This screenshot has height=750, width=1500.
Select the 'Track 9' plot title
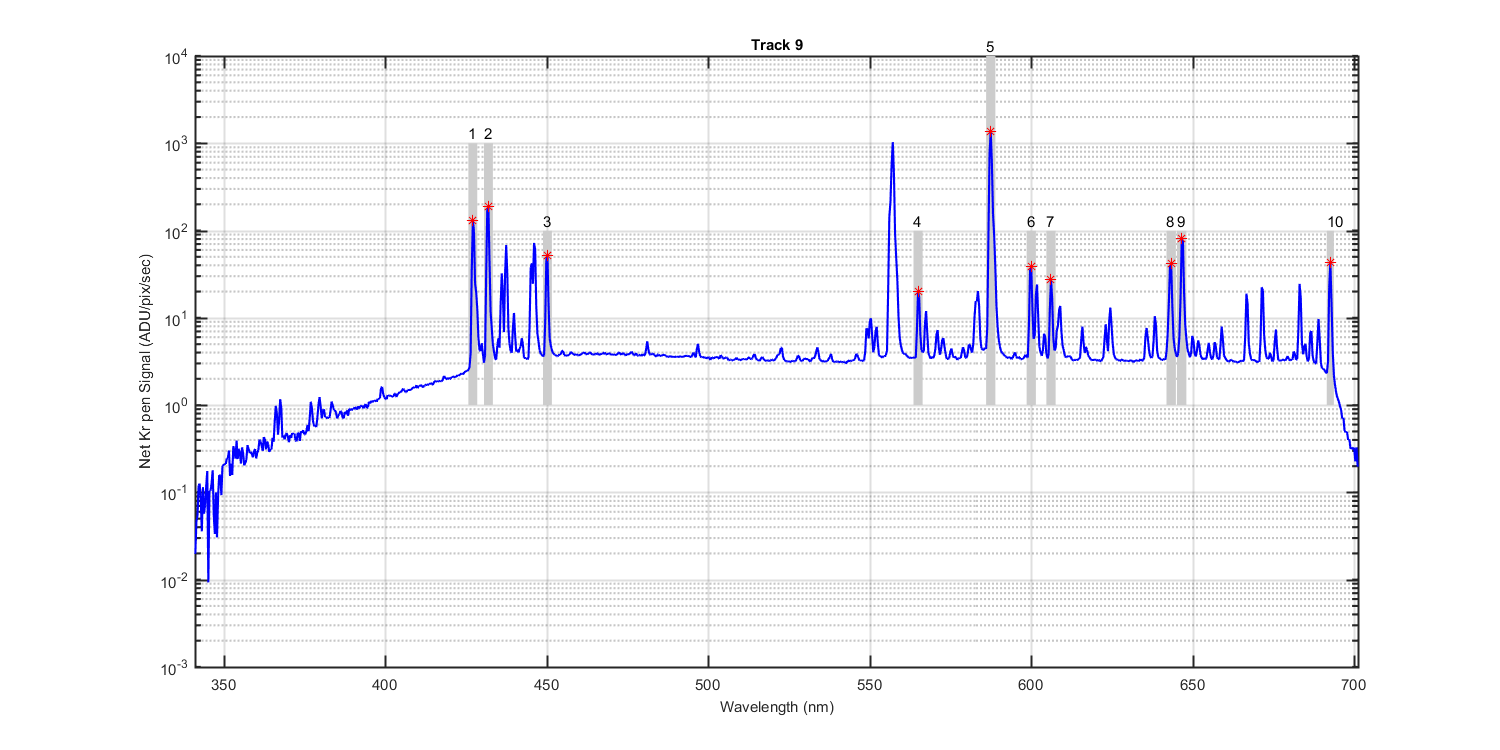pos(777,45)
